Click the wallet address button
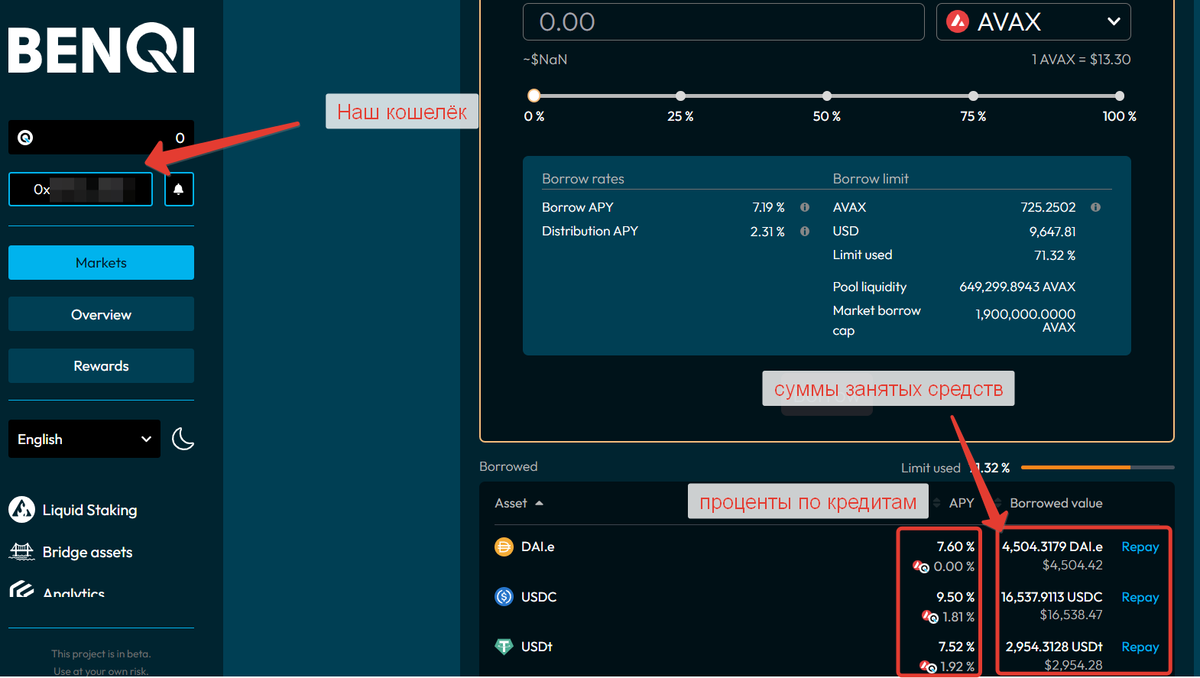The image size is (1200, 678). coord(81,189)
